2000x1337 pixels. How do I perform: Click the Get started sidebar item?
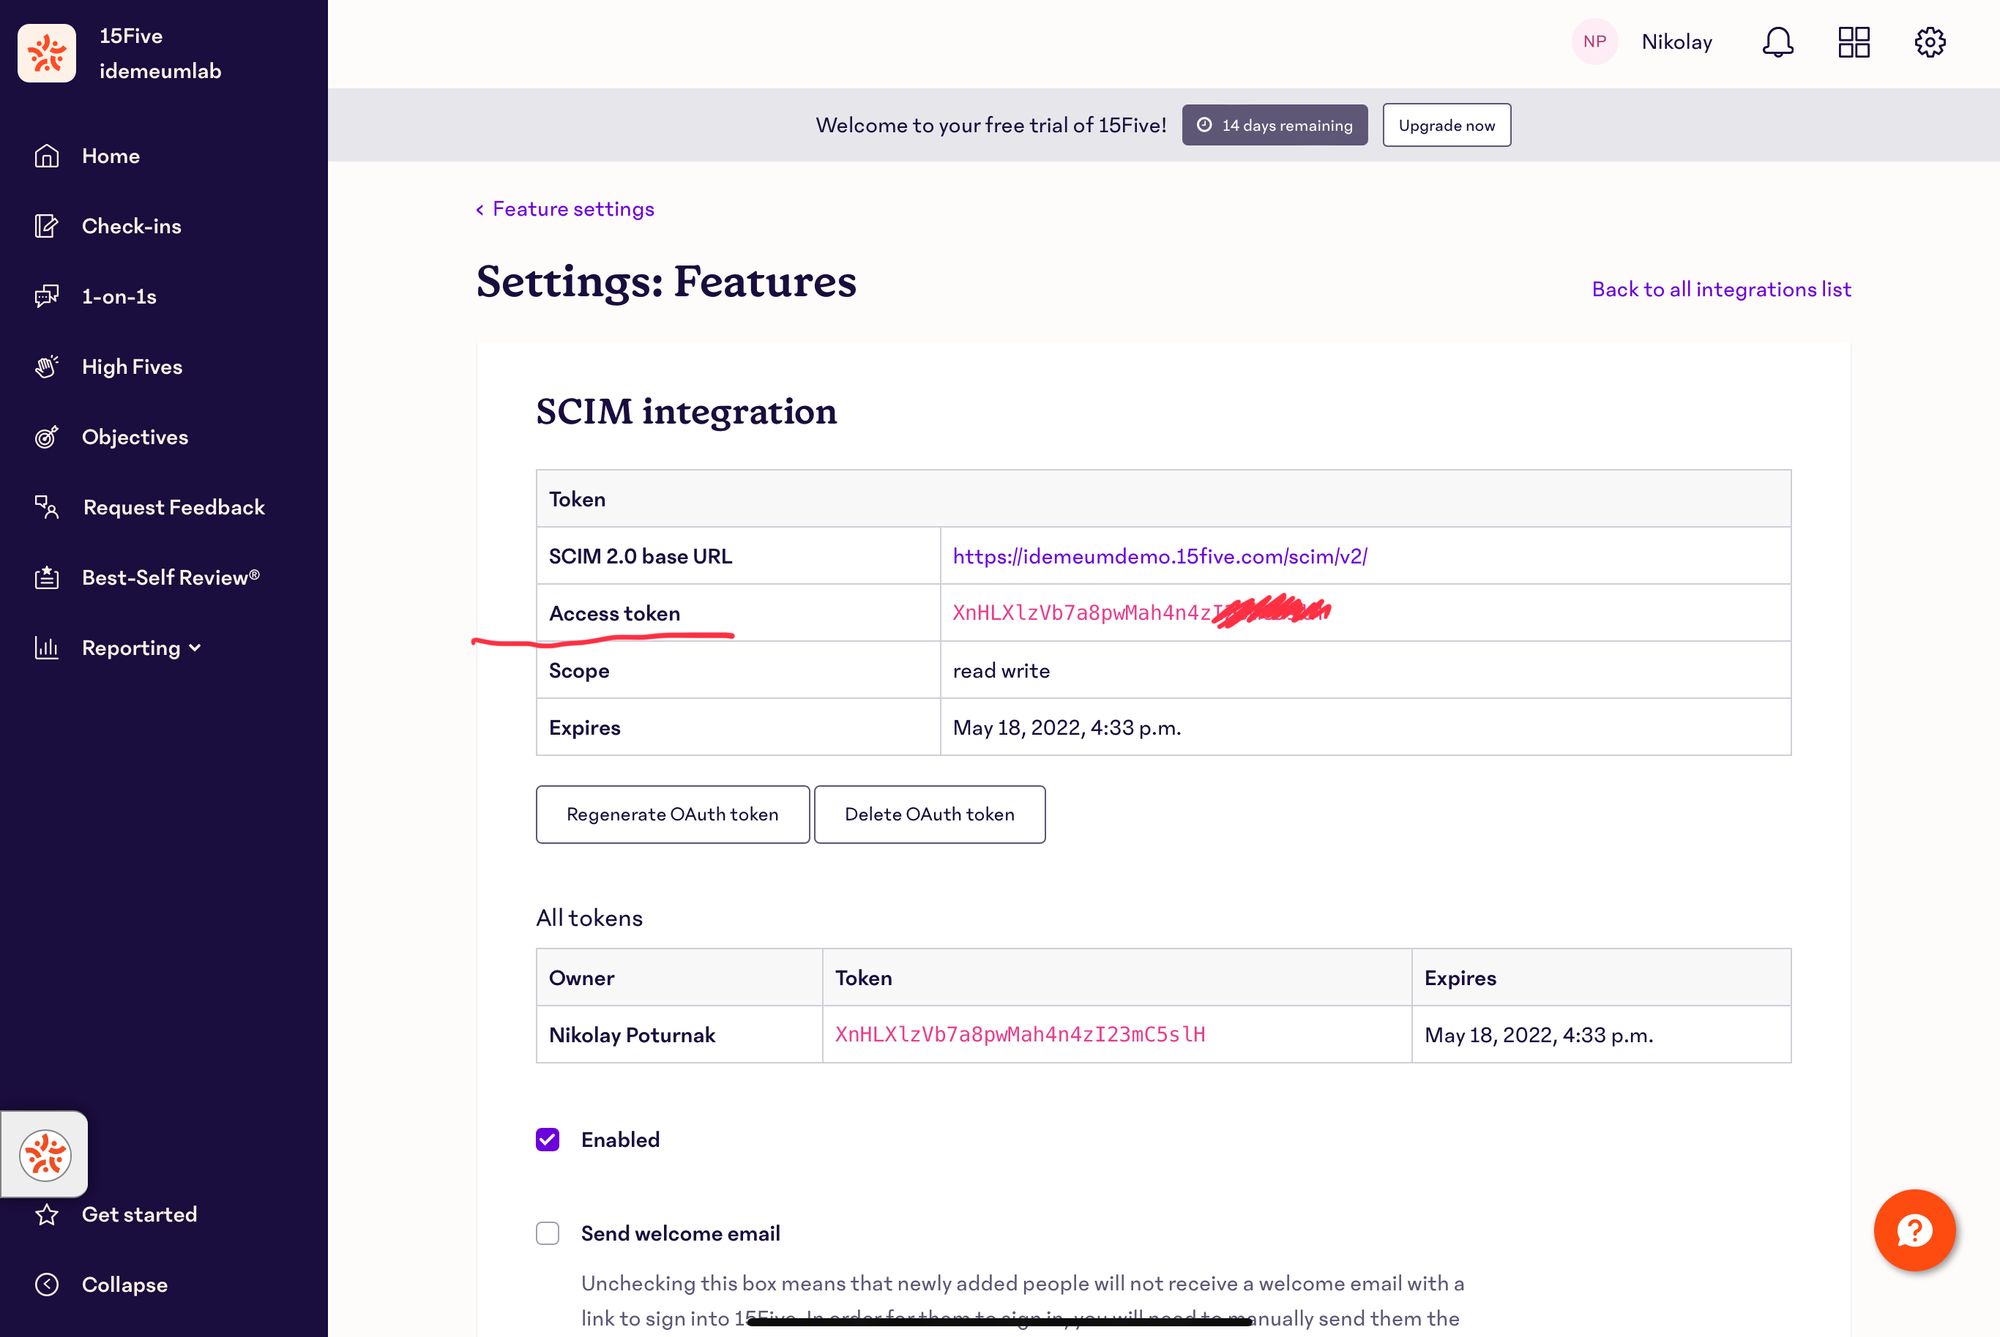click(139, 1215)
